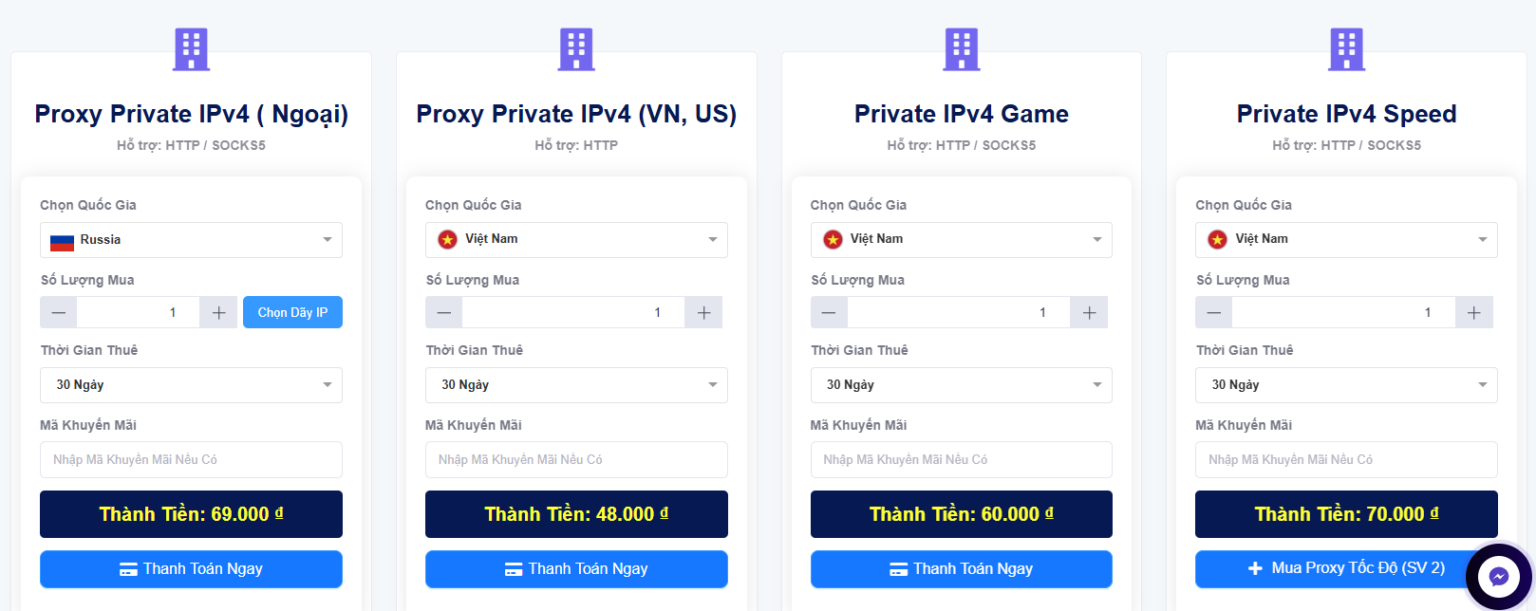Click promo code field in Private IPv4 Game card
The width and height of the screenshot is (1536, 611).
[961, 459]
